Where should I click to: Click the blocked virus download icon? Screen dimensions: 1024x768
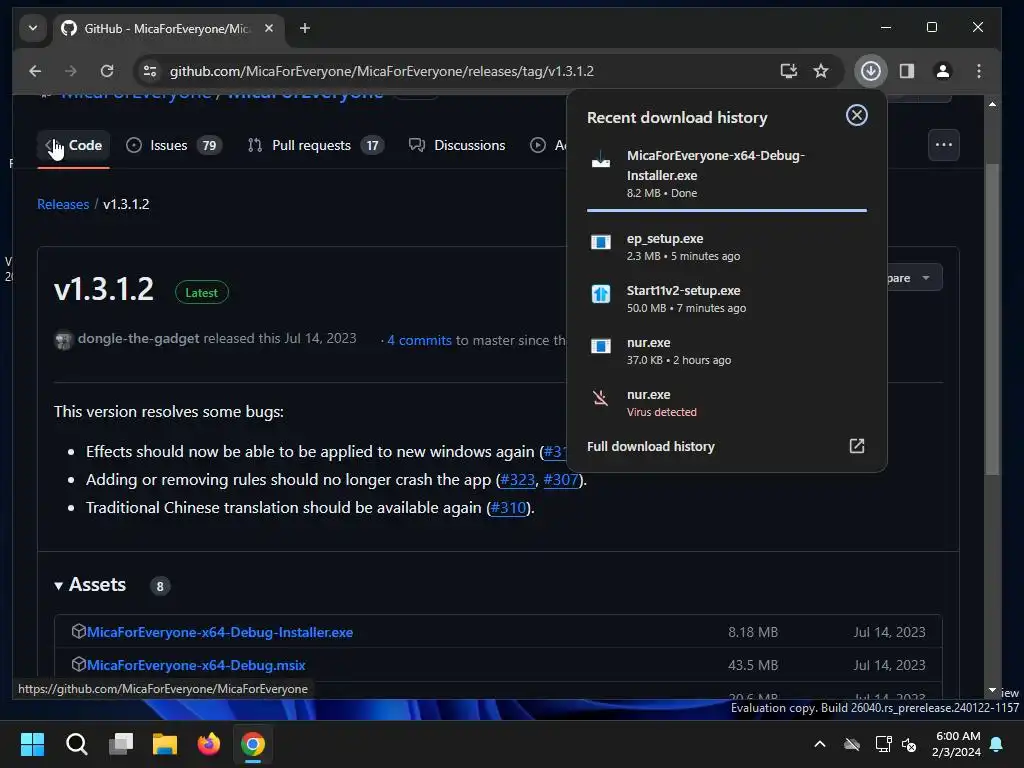tap(600, 398)
